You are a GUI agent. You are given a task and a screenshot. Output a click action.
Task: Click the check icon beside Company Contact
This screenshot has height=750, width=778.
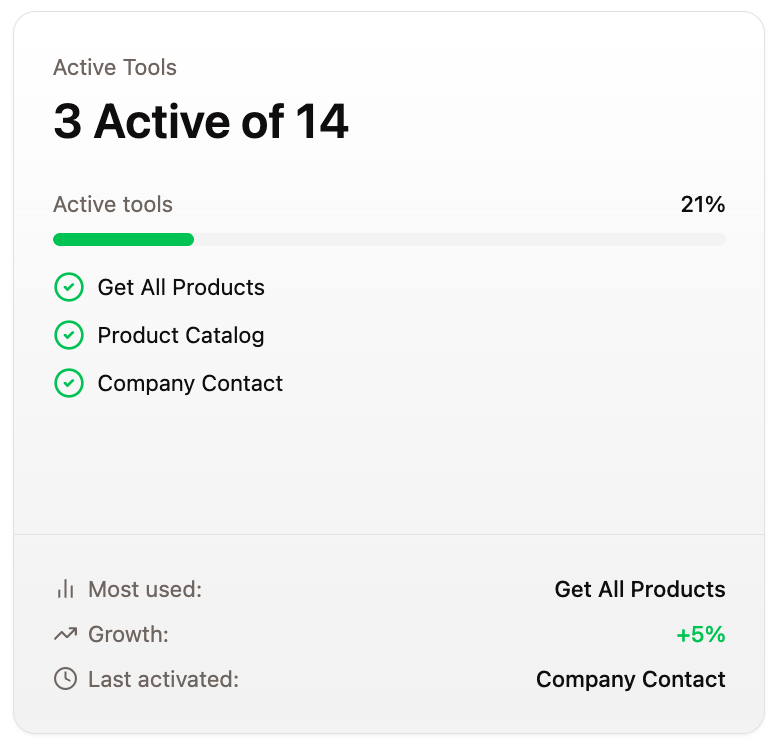68,383
